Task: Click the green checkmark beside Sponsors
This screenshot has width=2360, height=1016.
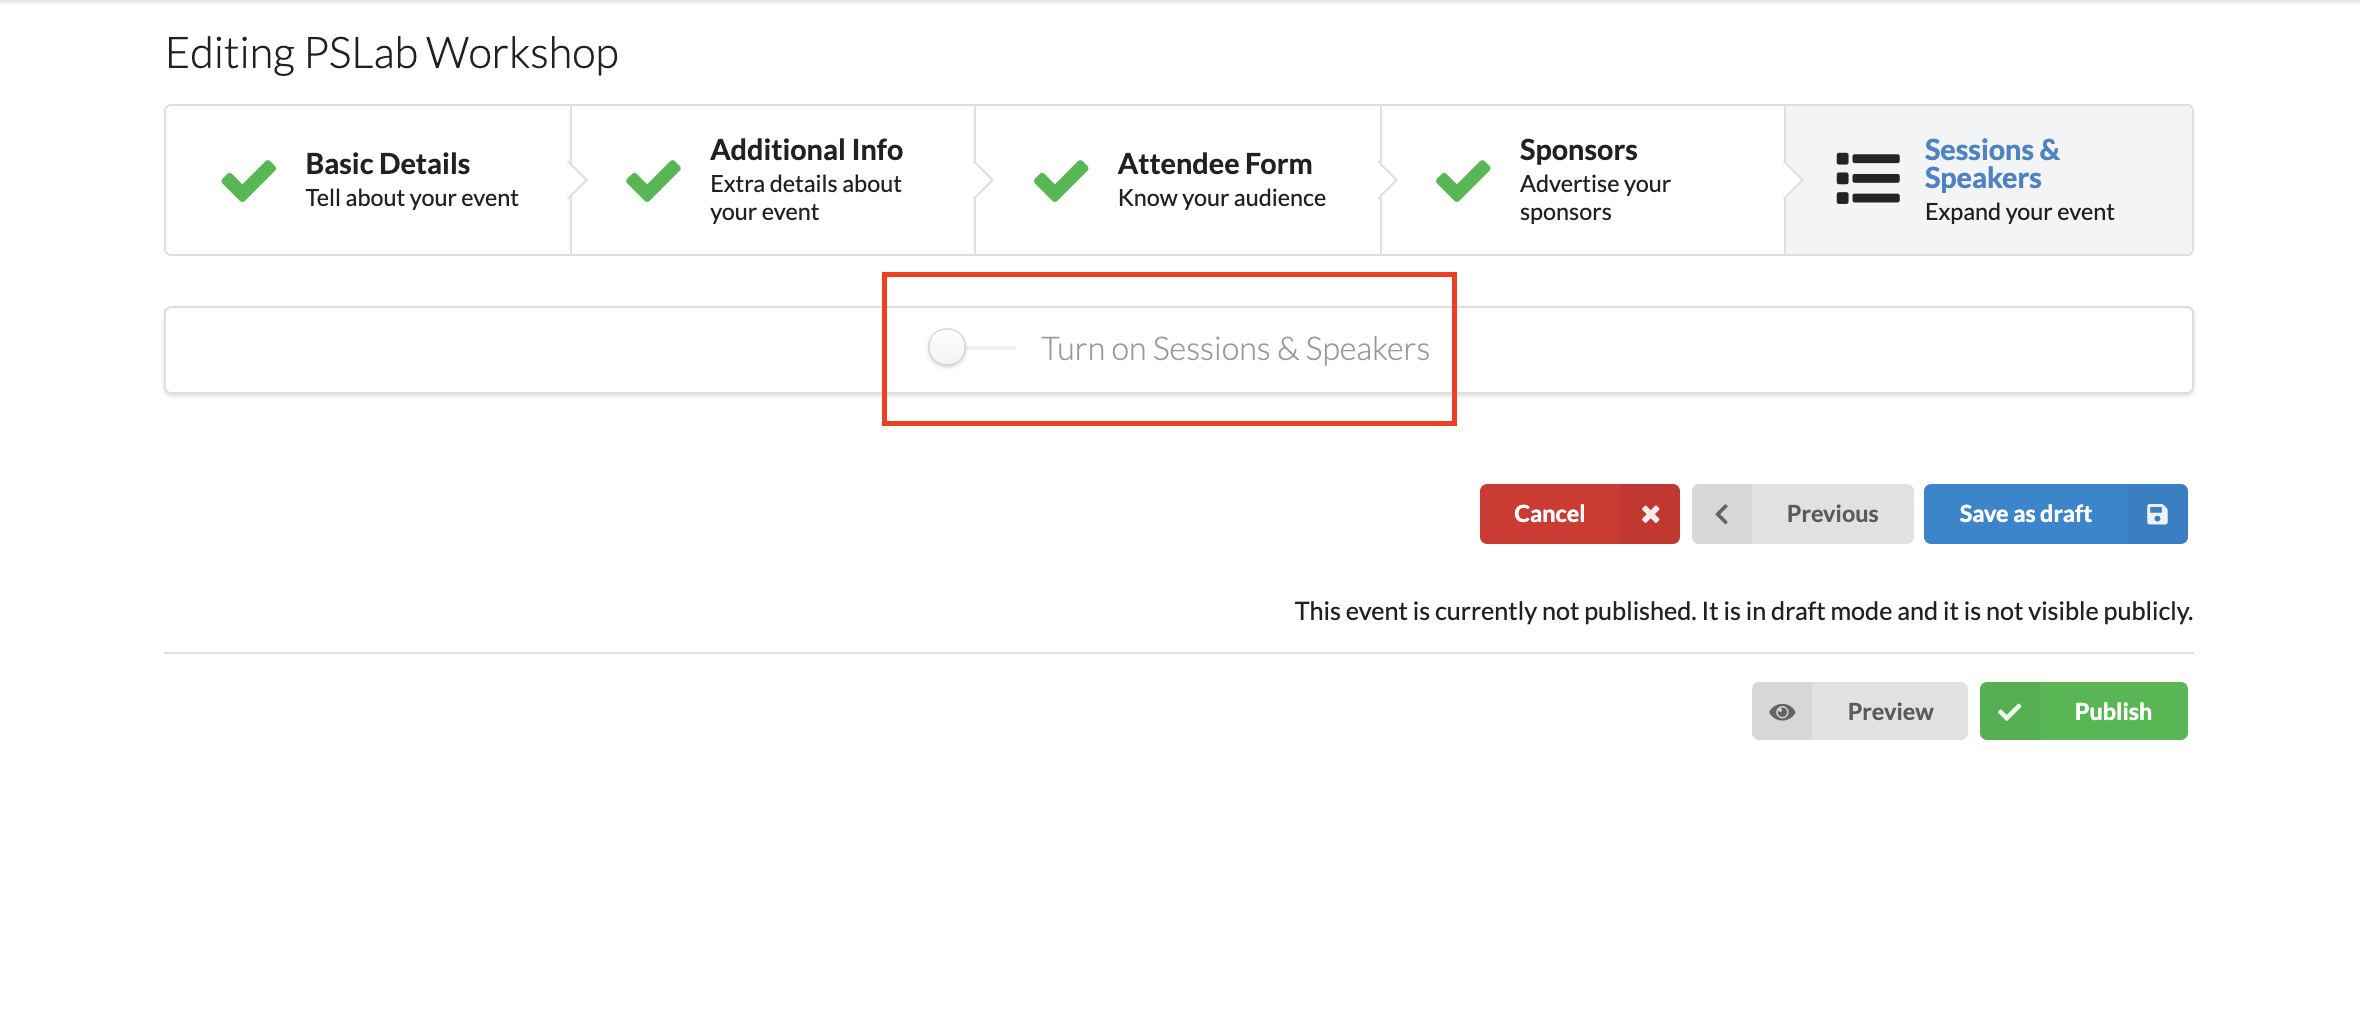Action: pyautogui.click(x=1463, y=181)
